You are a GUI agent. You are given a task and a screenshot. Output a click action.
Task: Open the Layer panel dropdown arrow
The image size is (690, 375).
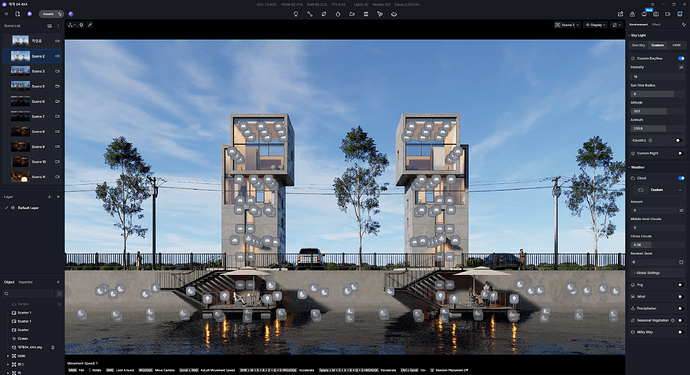(x=58, y=197)
